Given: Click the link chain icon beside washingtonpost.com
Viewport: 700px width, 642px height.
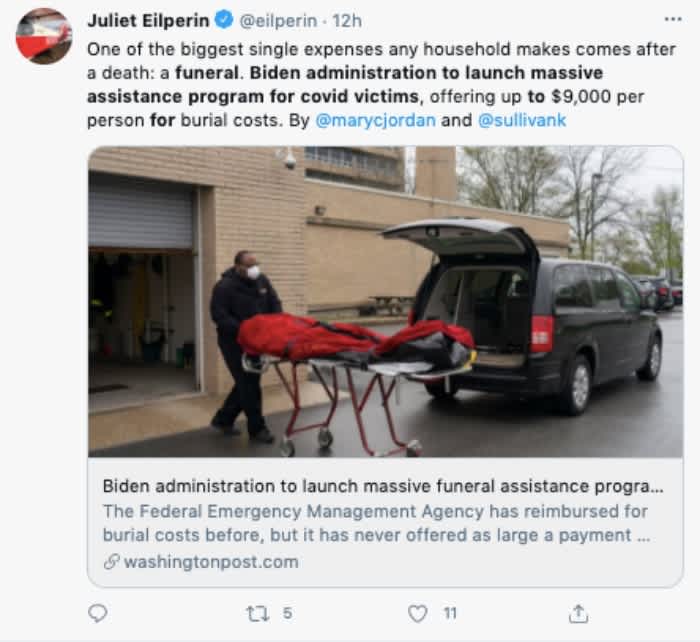Looking at the screenshot, I should (x=111, y=562).
